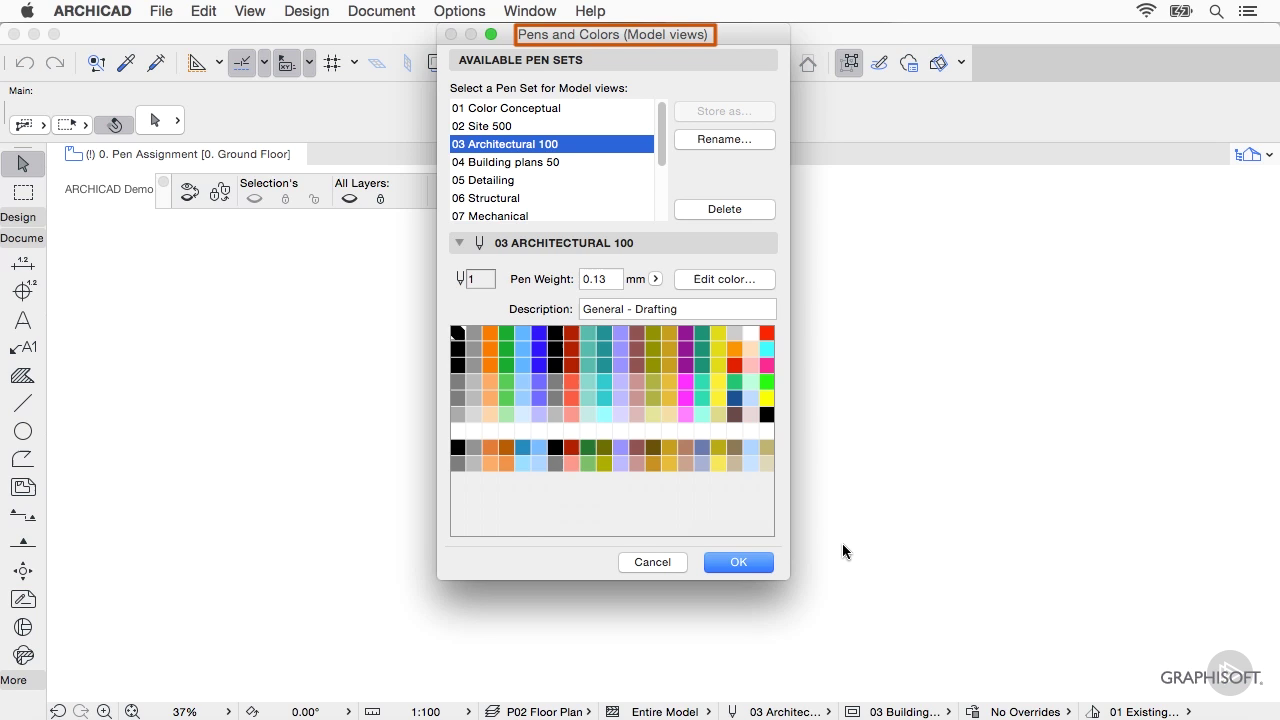Choose the Dimension tool
Image resolution: width=1280 pixels, height=720 pixels.
point(23,263)
